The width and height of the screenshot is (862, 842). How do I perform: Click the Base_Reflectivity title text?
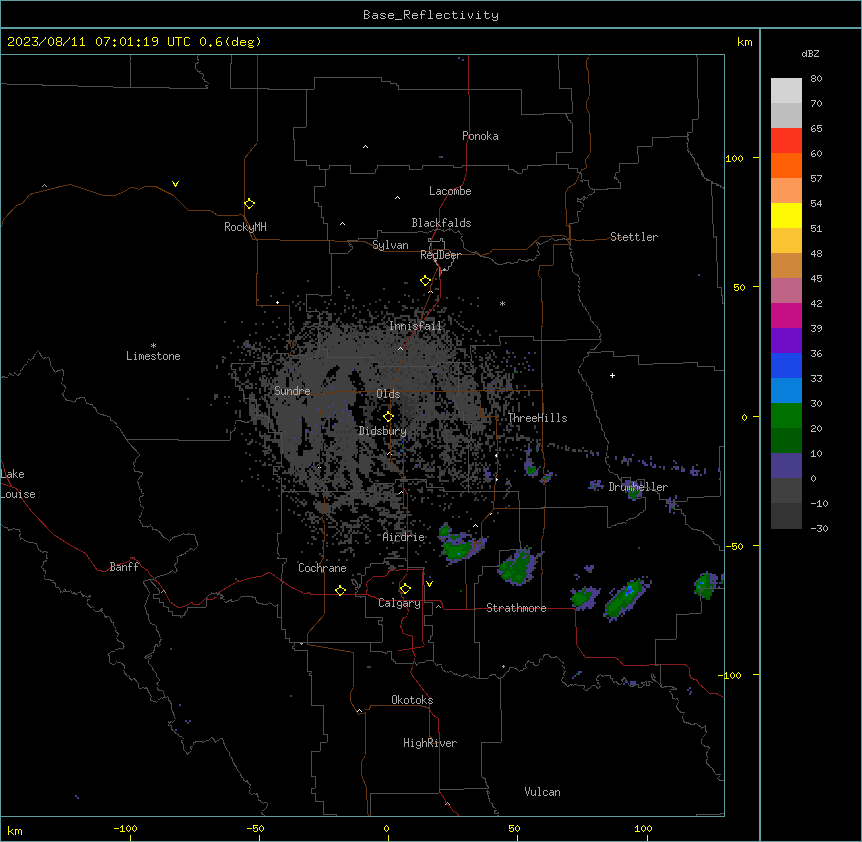pyautogui.click(x=431, y=15)
